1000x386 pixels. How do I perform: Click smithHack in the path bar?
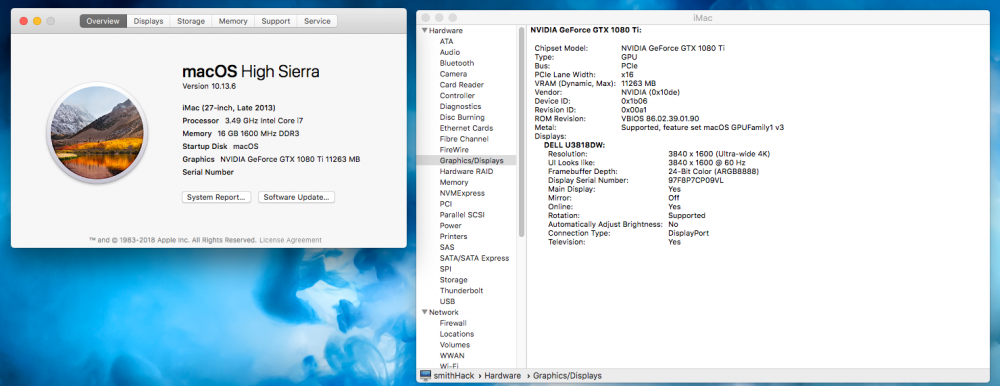point(454,376)
